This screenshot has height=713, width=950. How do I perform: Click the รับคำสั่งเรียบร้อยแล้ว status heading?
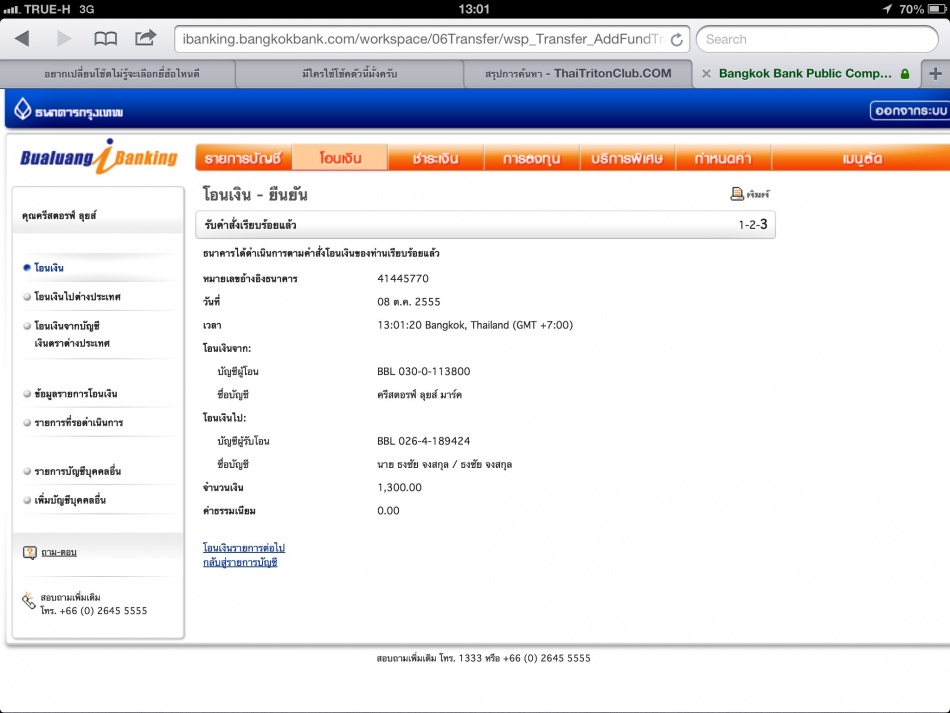(x=250, y=225)
